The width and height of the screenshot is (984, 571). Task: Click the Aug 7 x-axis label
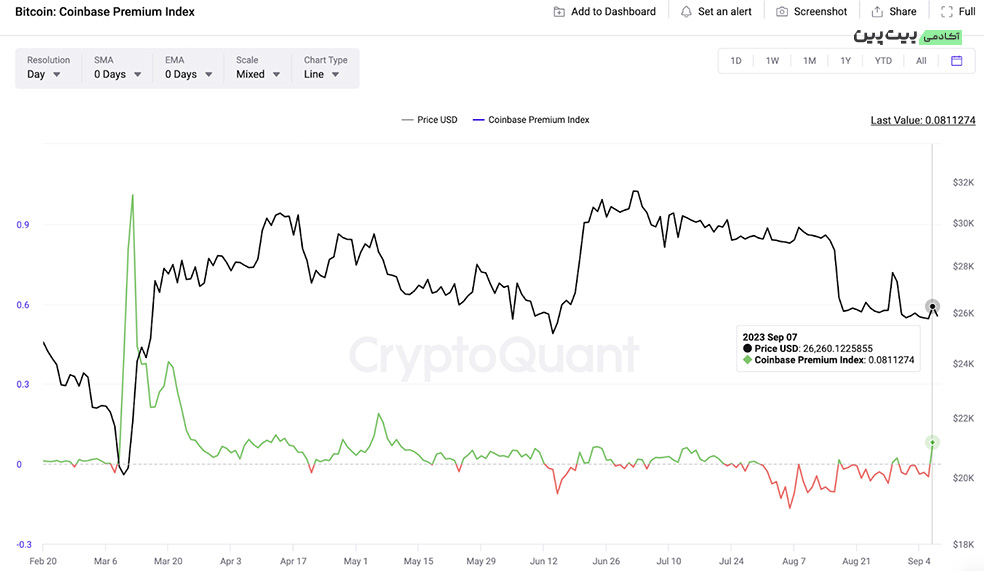(794, 561)
